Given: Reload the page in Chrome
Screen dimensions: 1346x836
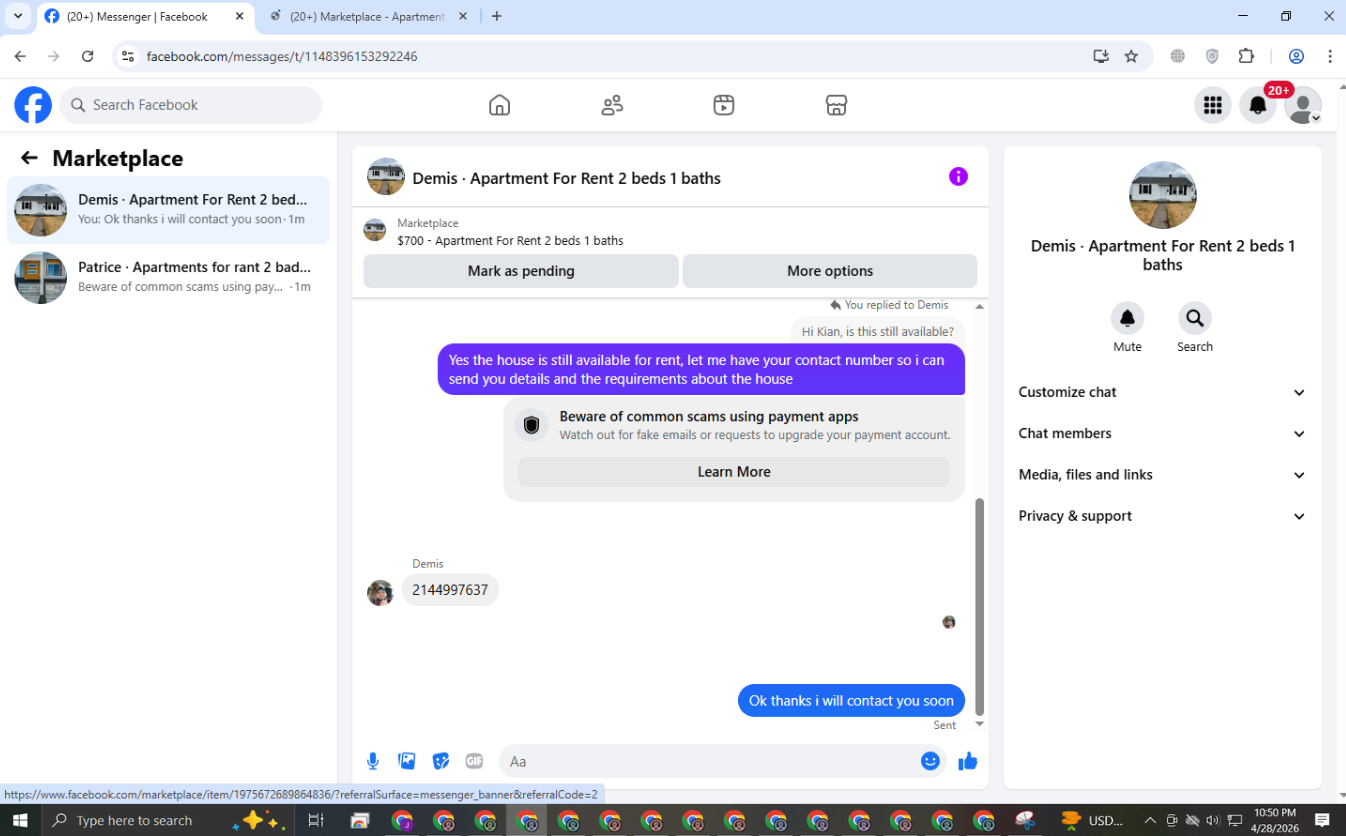Looking at the screenshot, I should (x=88, y=57).
